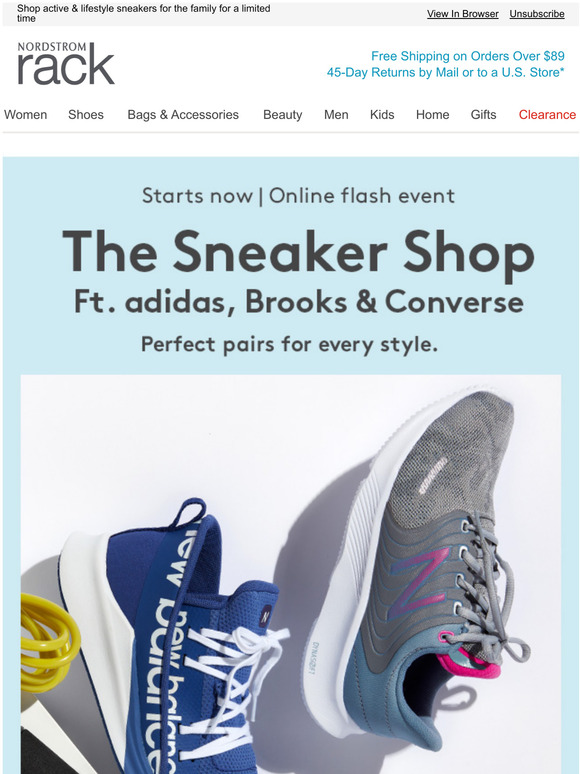Open the Beauty category
580x774 pixels.
pyautogui.click(x=282, y=115)
